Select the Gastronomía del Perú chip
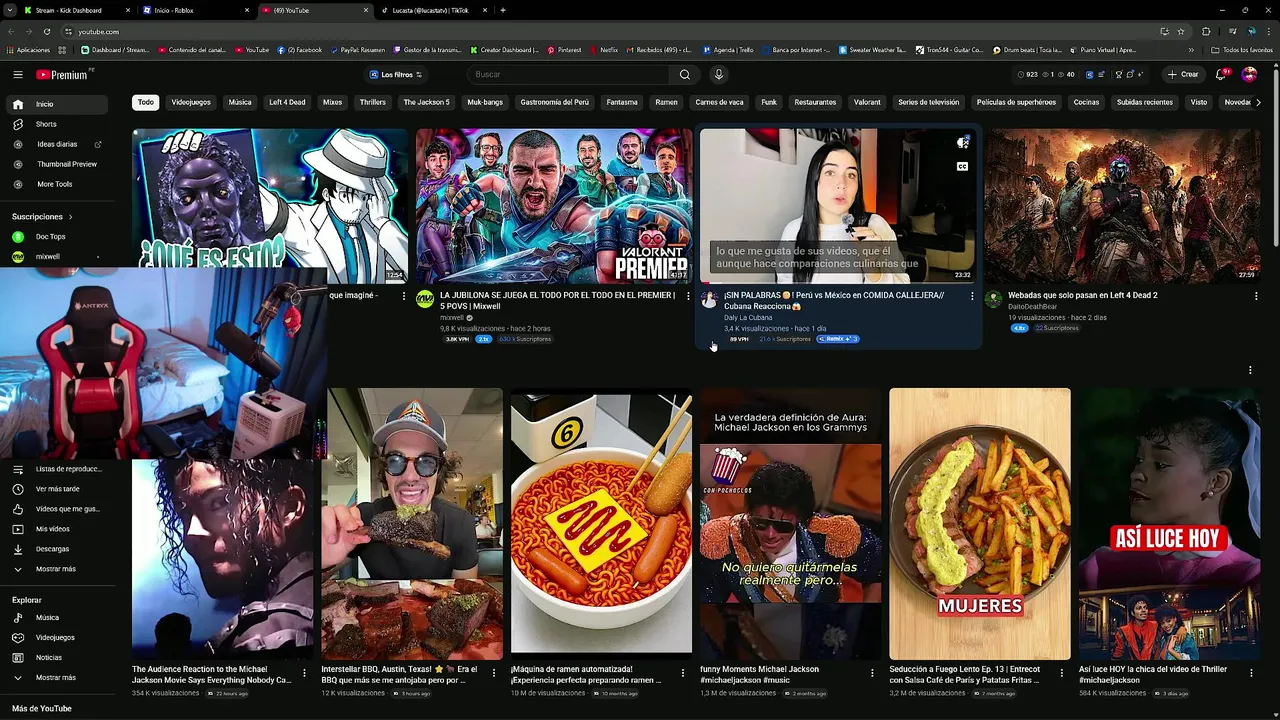The width and height of the screenshot is (1280, 720). click(555, 102)
